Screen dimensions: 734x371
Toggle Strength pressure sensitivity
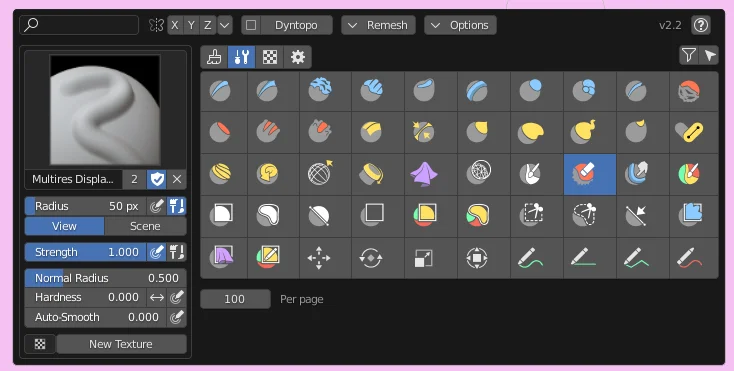pyautogui.click(x=156, y=252)
